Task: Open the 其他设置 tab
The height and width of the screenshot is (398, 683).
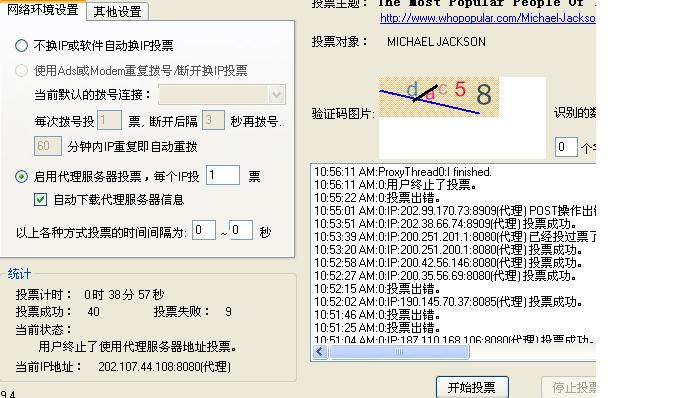Action: tap(117, 11)
